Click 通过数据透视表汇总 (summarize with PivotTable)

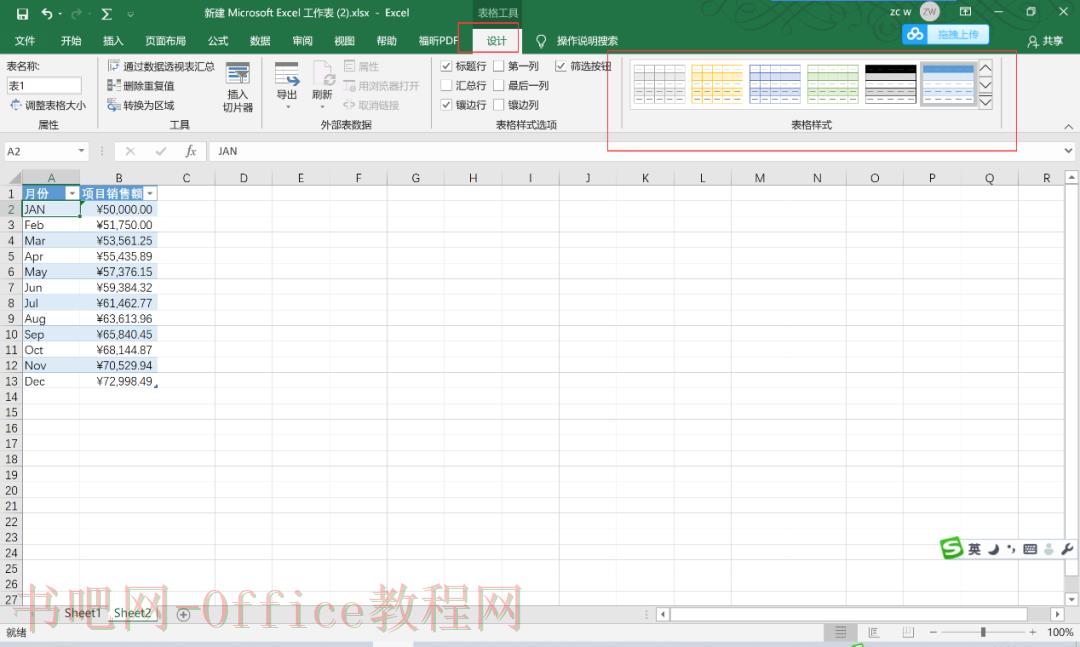(x=161, y=66)
